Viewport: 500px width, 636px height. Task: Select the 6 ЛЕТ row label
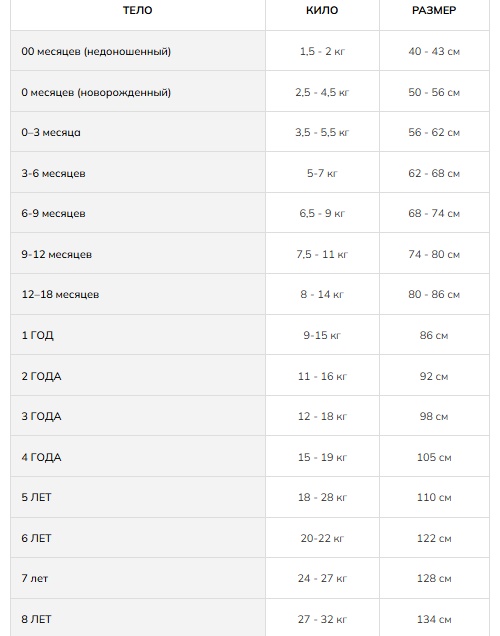point(36,538)
